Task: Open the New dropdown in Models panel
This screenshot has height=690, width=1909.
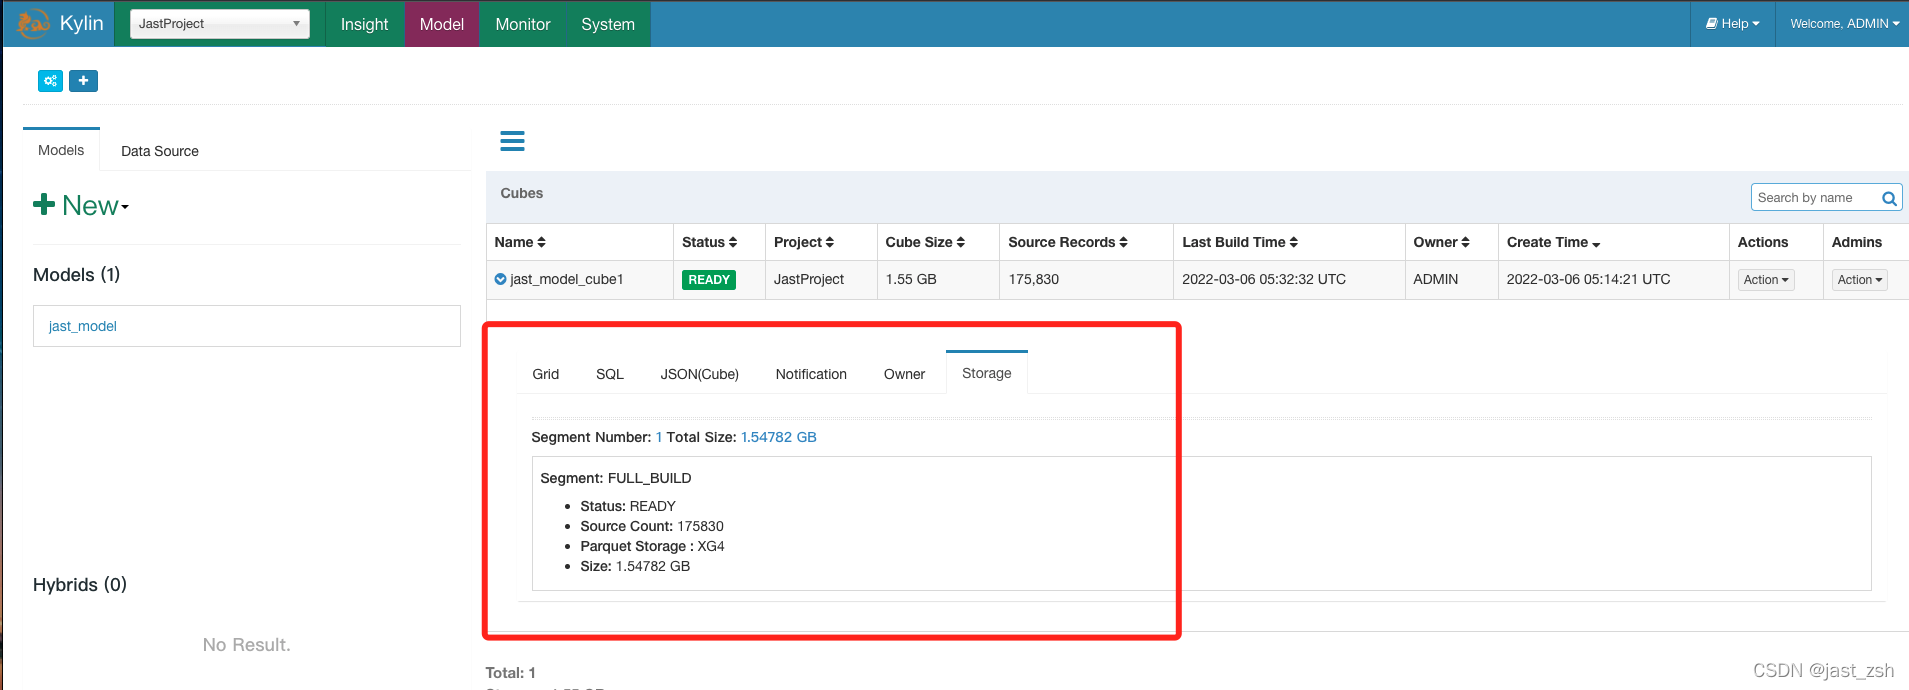Action: pos(81,205)
